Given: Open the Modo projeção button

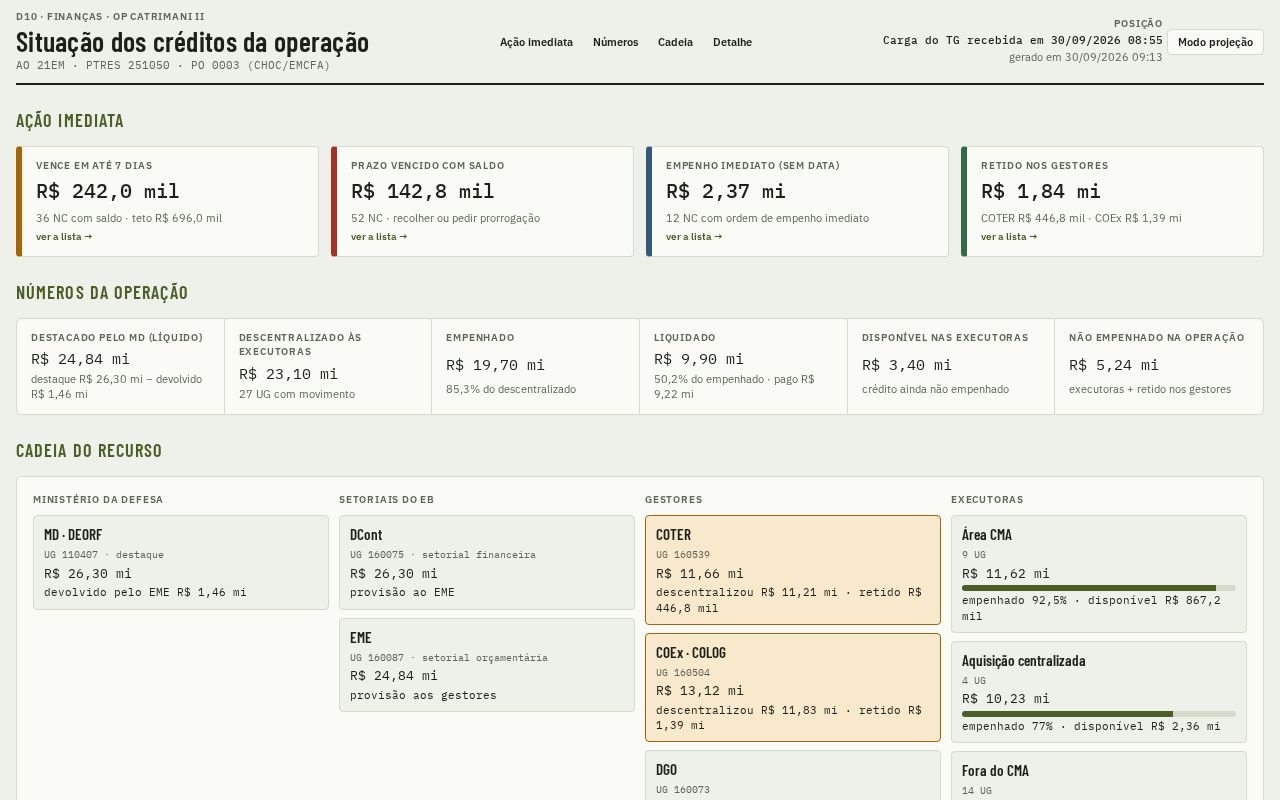Looking at the screenshot, I should 1215,42.
